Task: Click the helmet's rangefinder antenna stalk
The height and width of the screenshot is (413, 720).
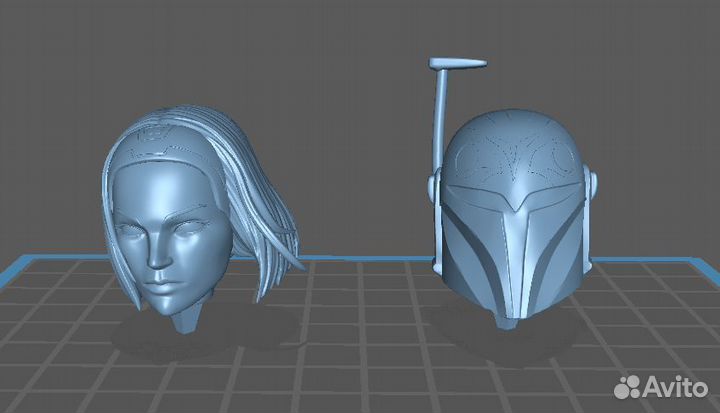Action: 440,120
